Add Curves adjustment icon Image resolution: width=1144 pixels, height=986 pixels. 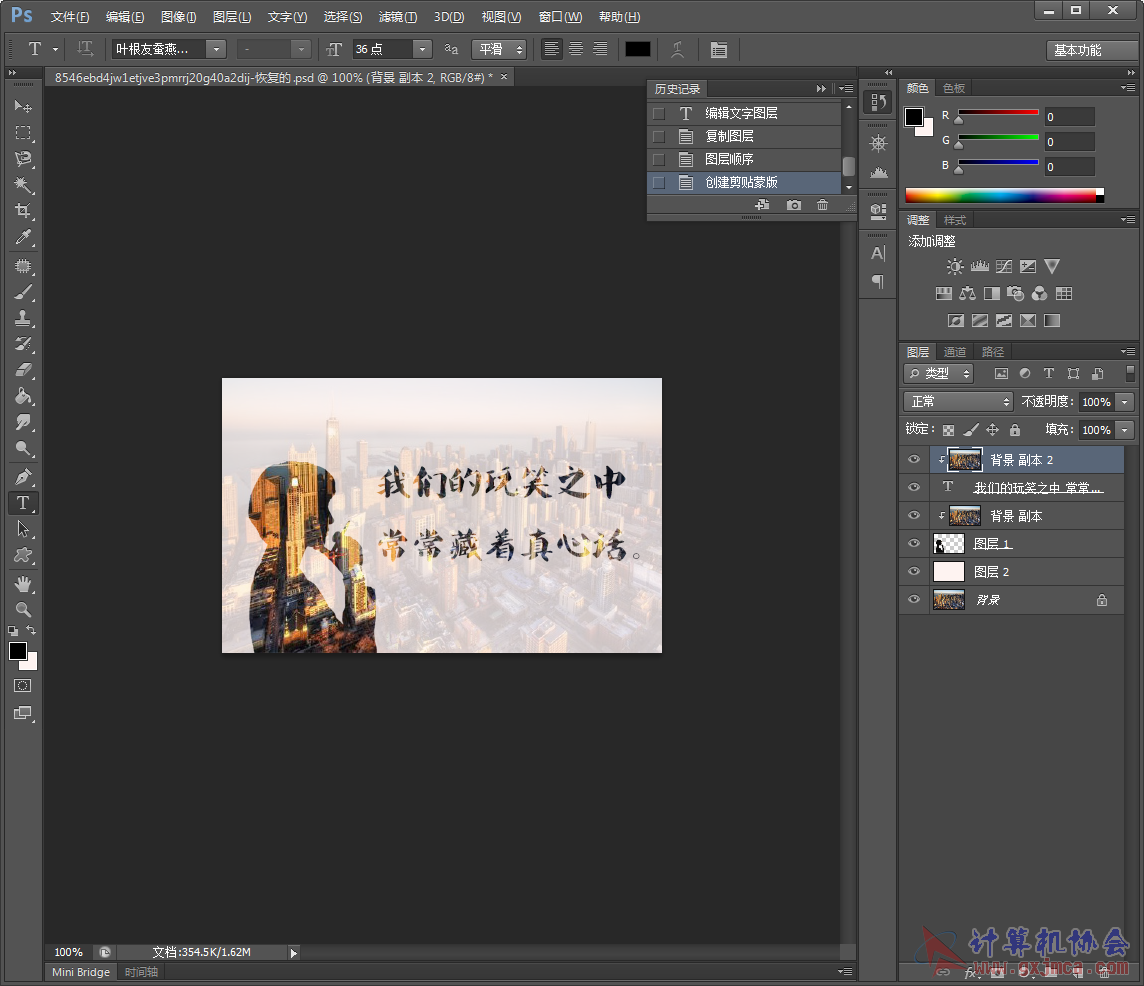(x=1004, y=266)
